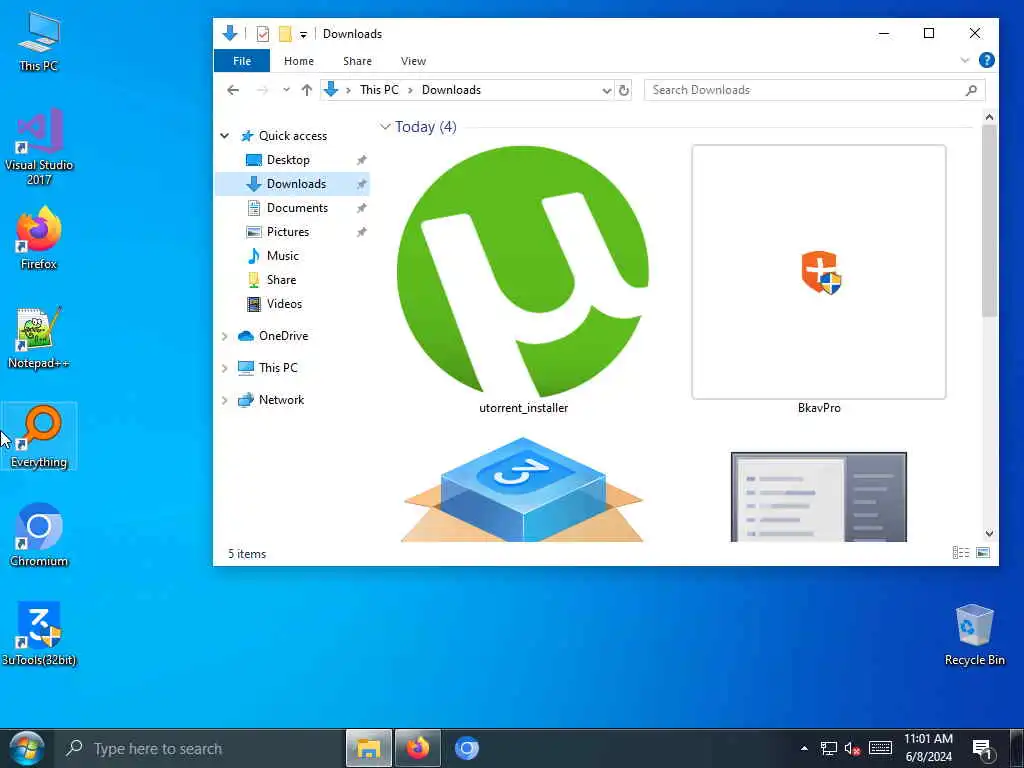Open the notification center icon
1024x768 pixels.
click(x=983, y=749)
